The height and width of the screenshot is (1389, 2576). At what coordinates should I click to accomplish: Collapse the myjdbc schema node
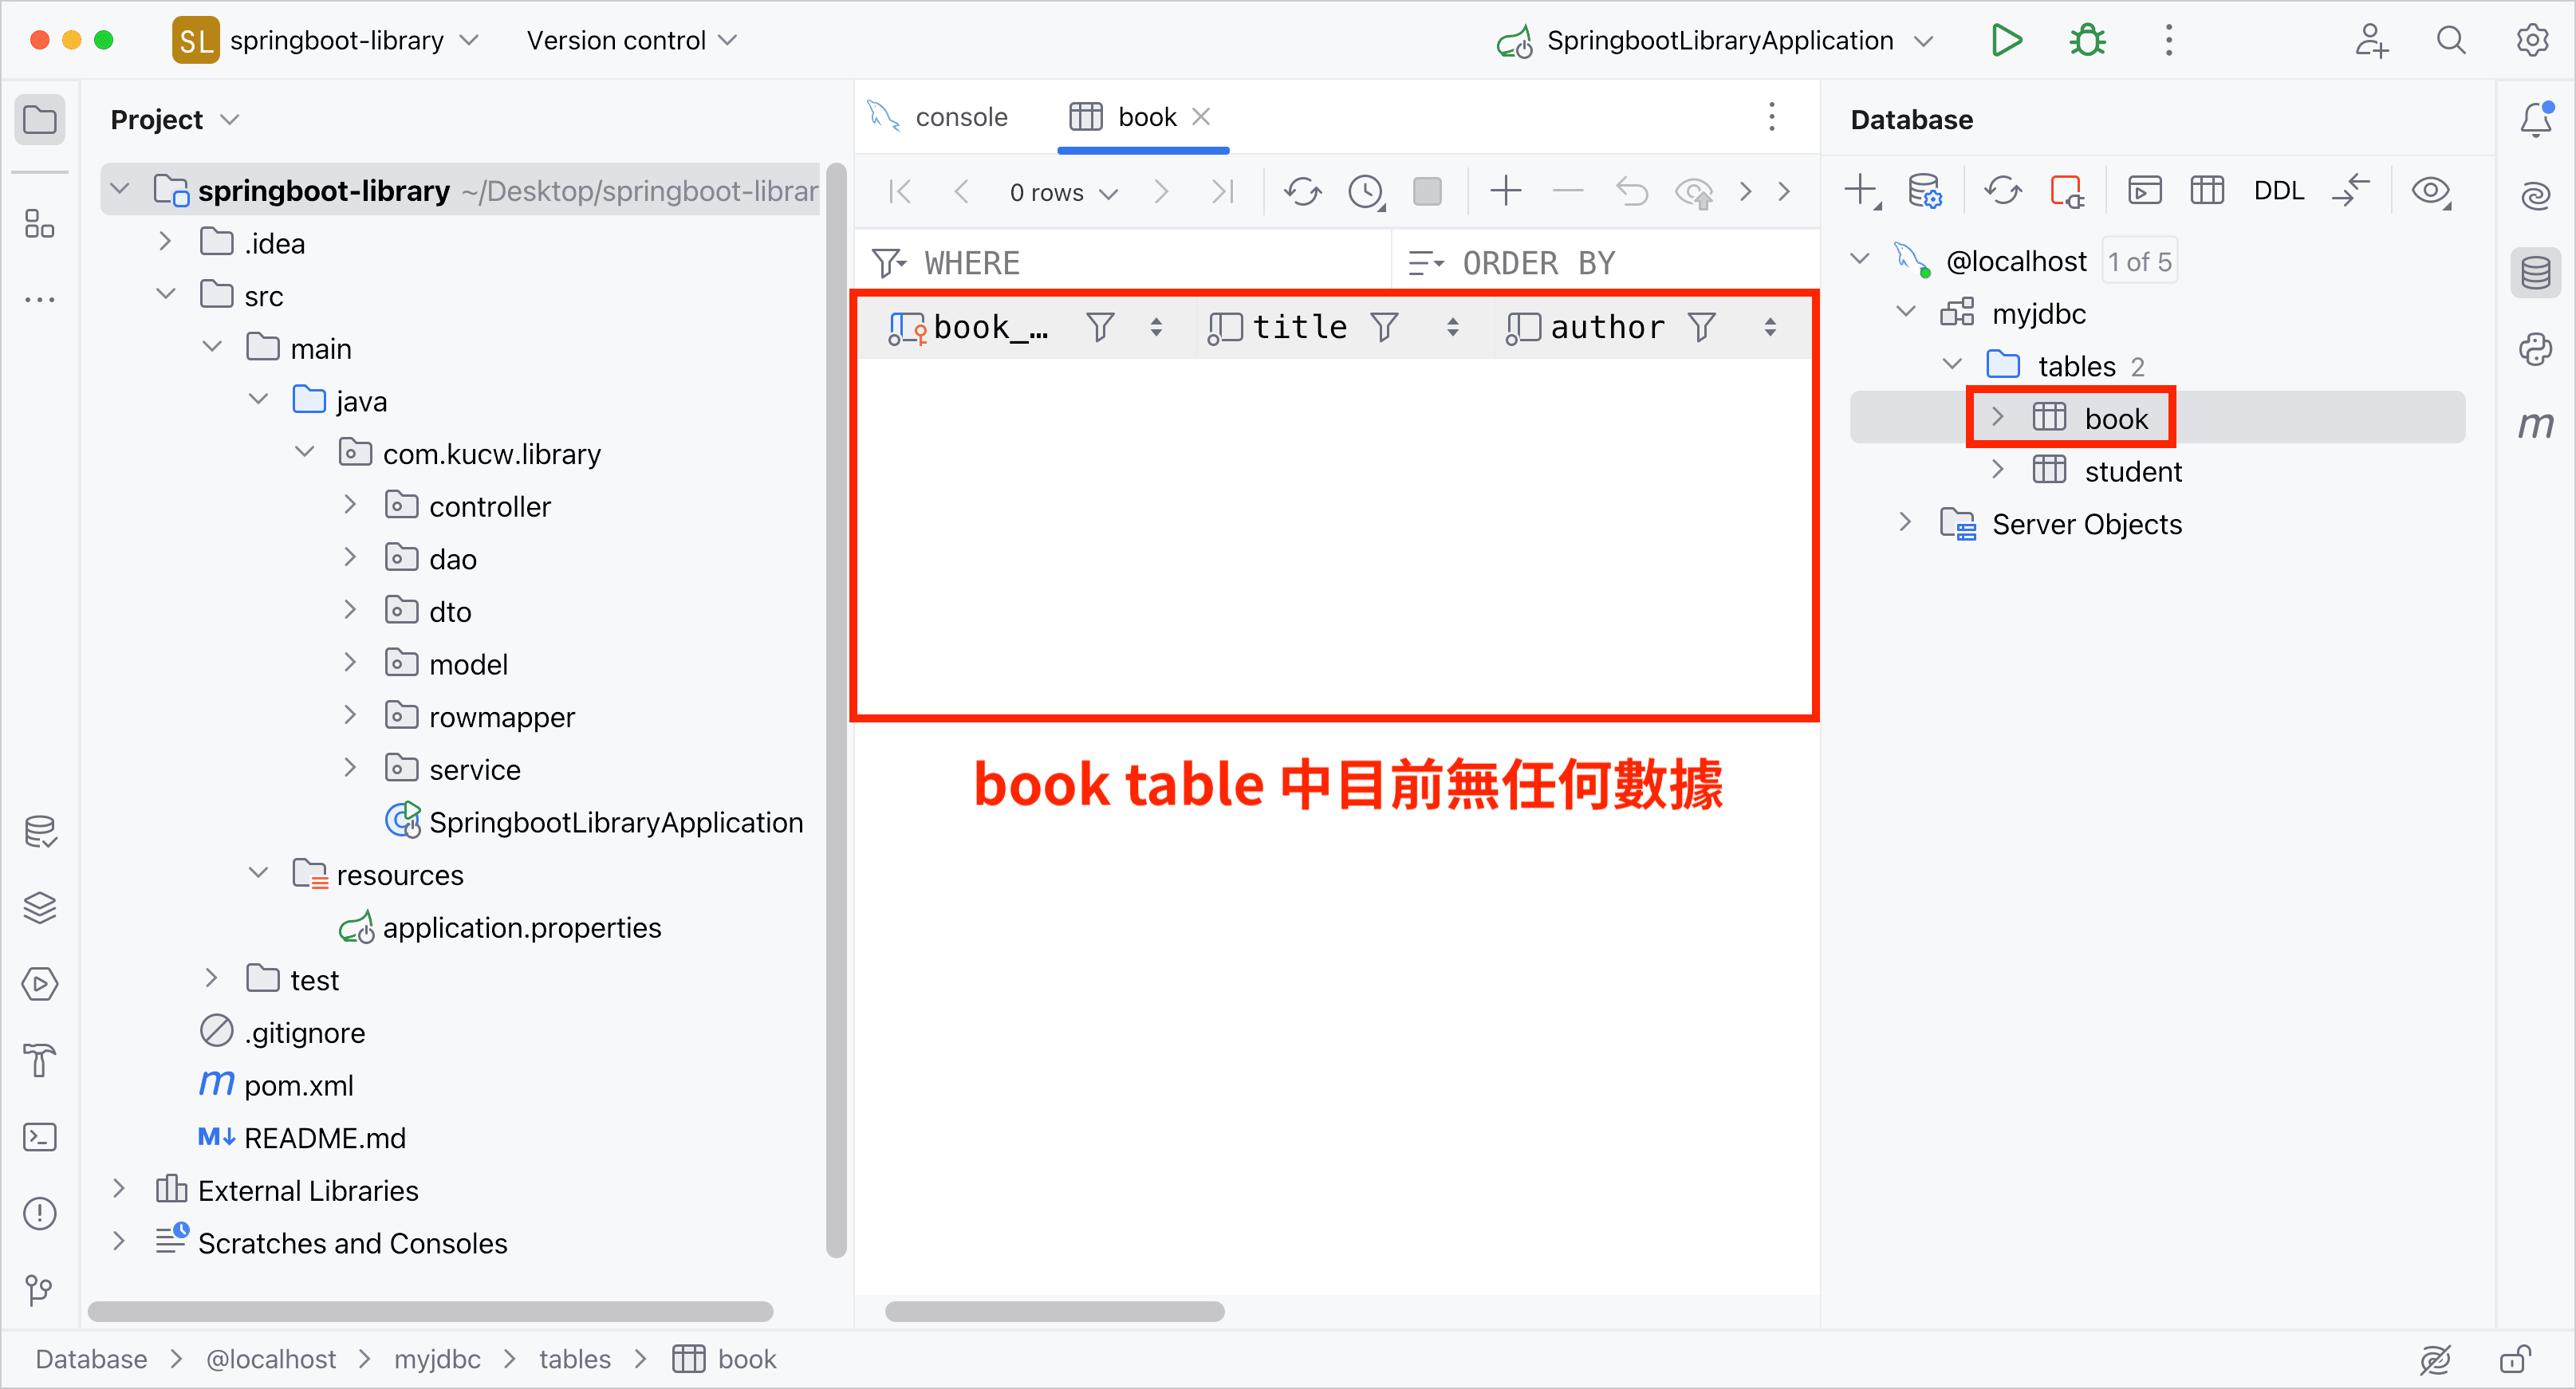click(x=1906, y=312)
